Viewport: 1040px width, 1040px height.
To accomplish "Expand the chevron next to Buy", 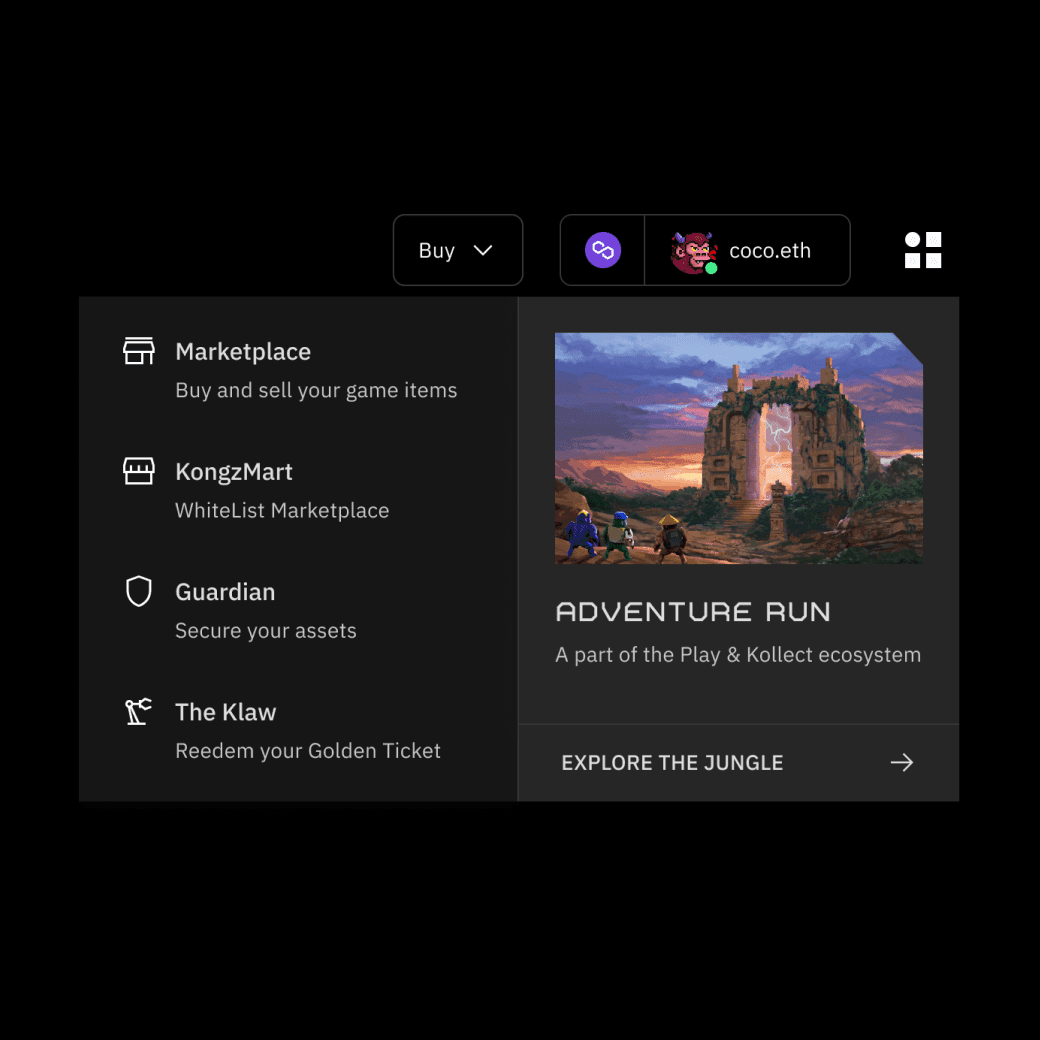I will [483, 250].
